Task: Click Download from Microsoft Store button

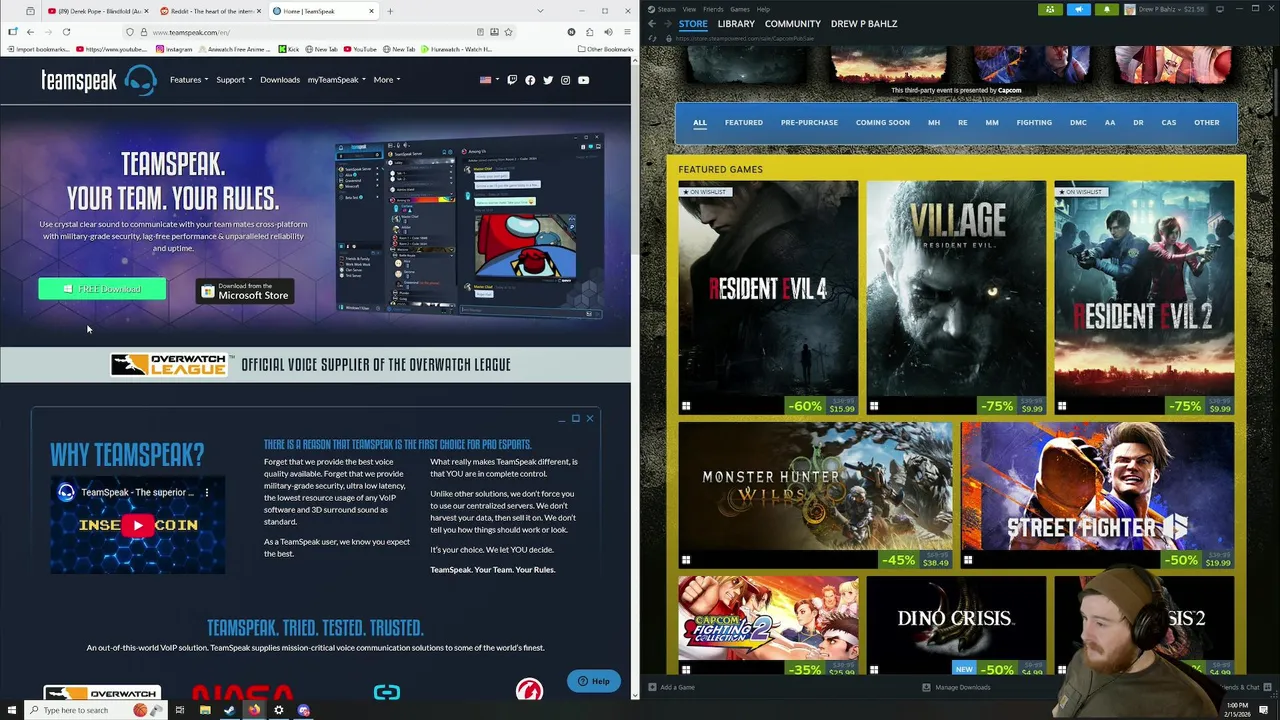Action: coord(245,291)
